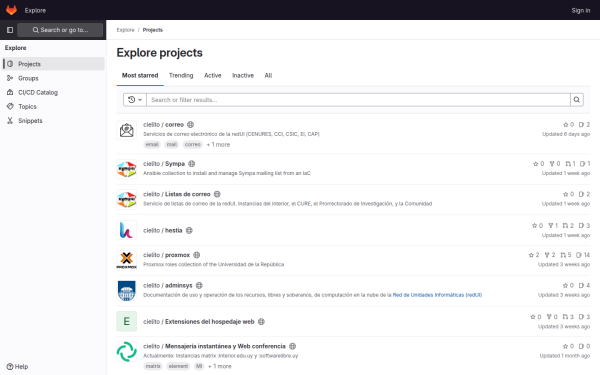Click the merge requests count for proxmox
The image size is (600, 375).
tap(566, 255)
